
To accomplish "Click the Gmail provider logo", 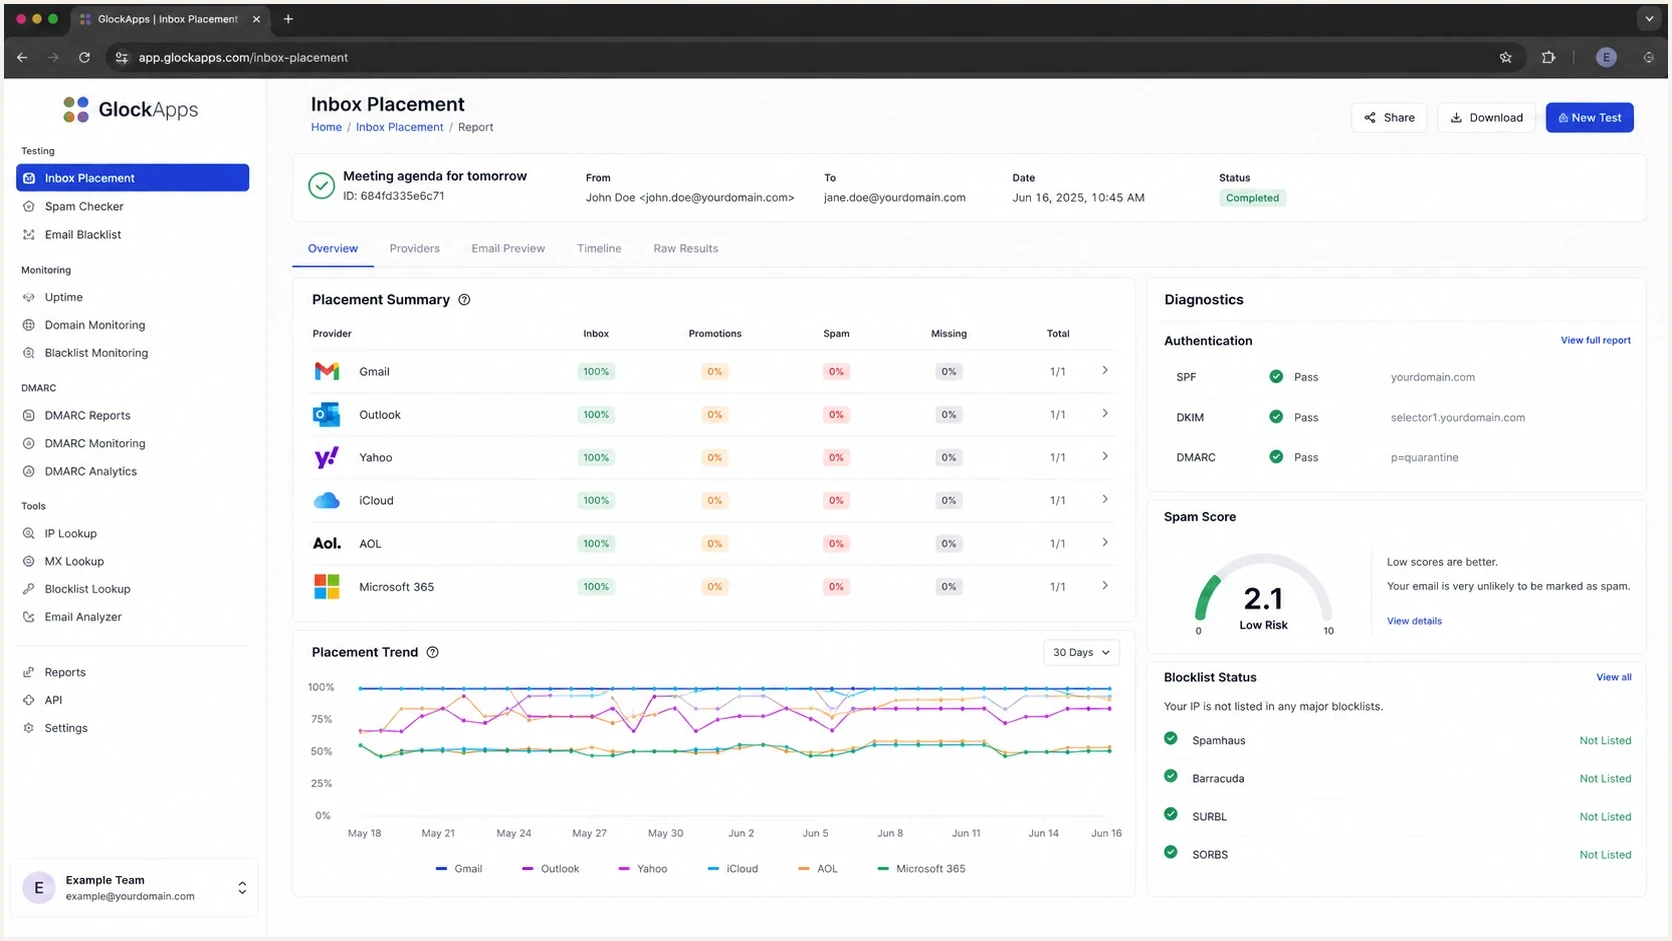I will coord(327,371).
